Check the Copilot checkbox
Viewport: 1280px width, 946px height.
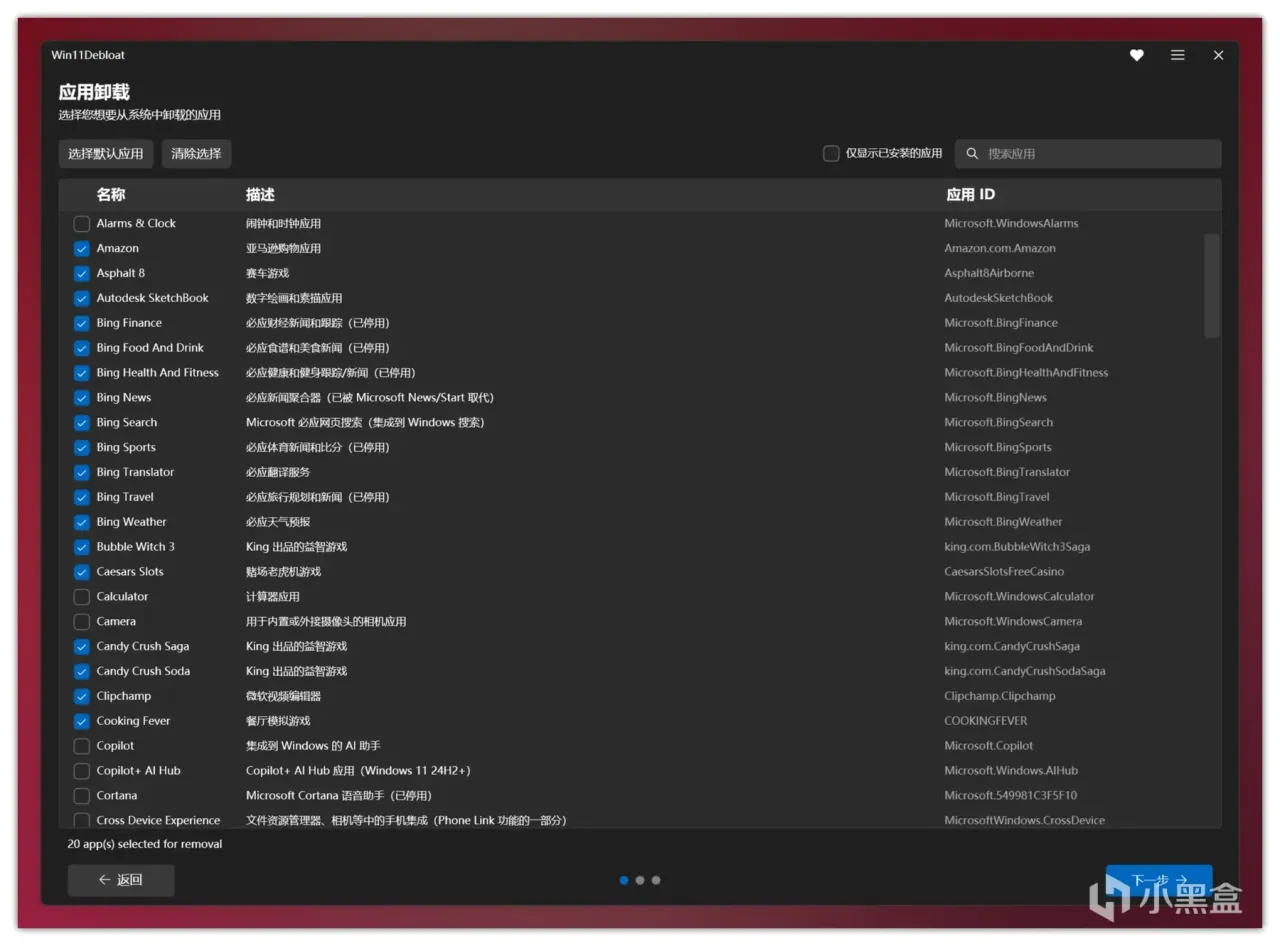(82, 746)
